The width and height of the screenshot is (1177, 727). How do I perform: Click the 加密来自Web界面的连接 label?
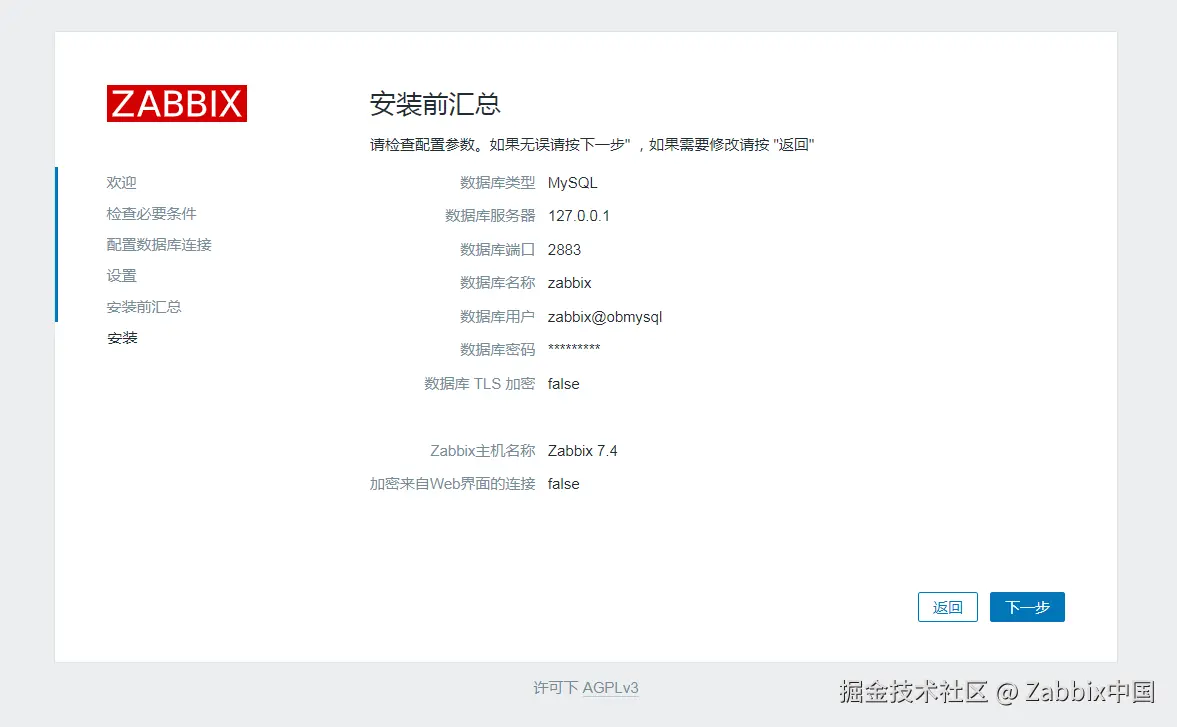pyautogui.click(x=453, y=484)
